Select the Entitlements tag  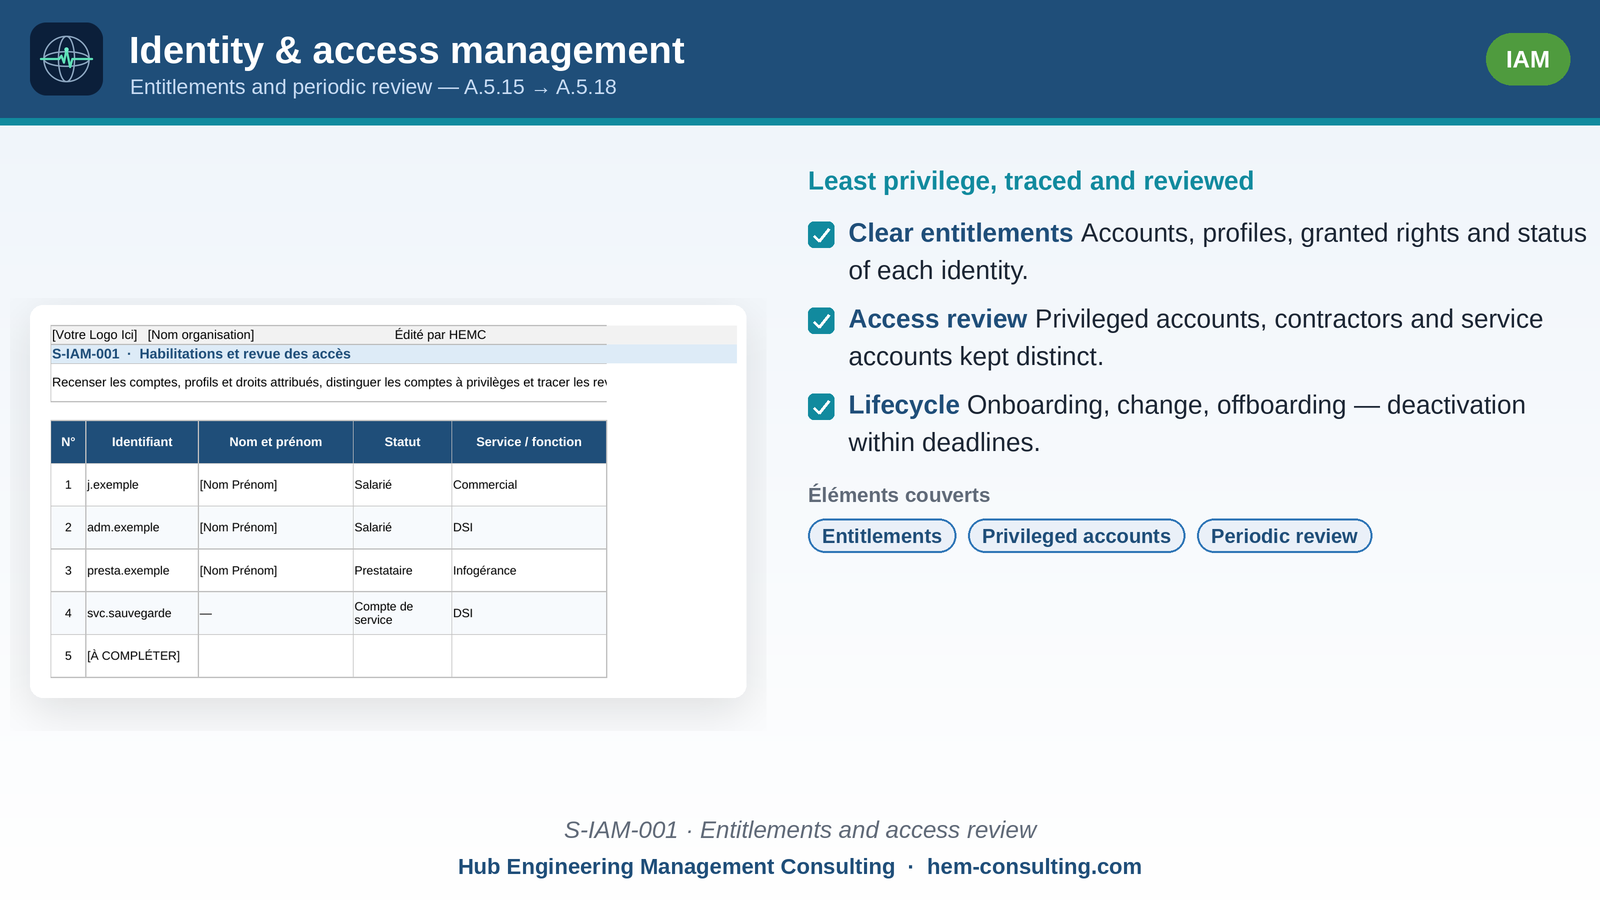(882, 536)
